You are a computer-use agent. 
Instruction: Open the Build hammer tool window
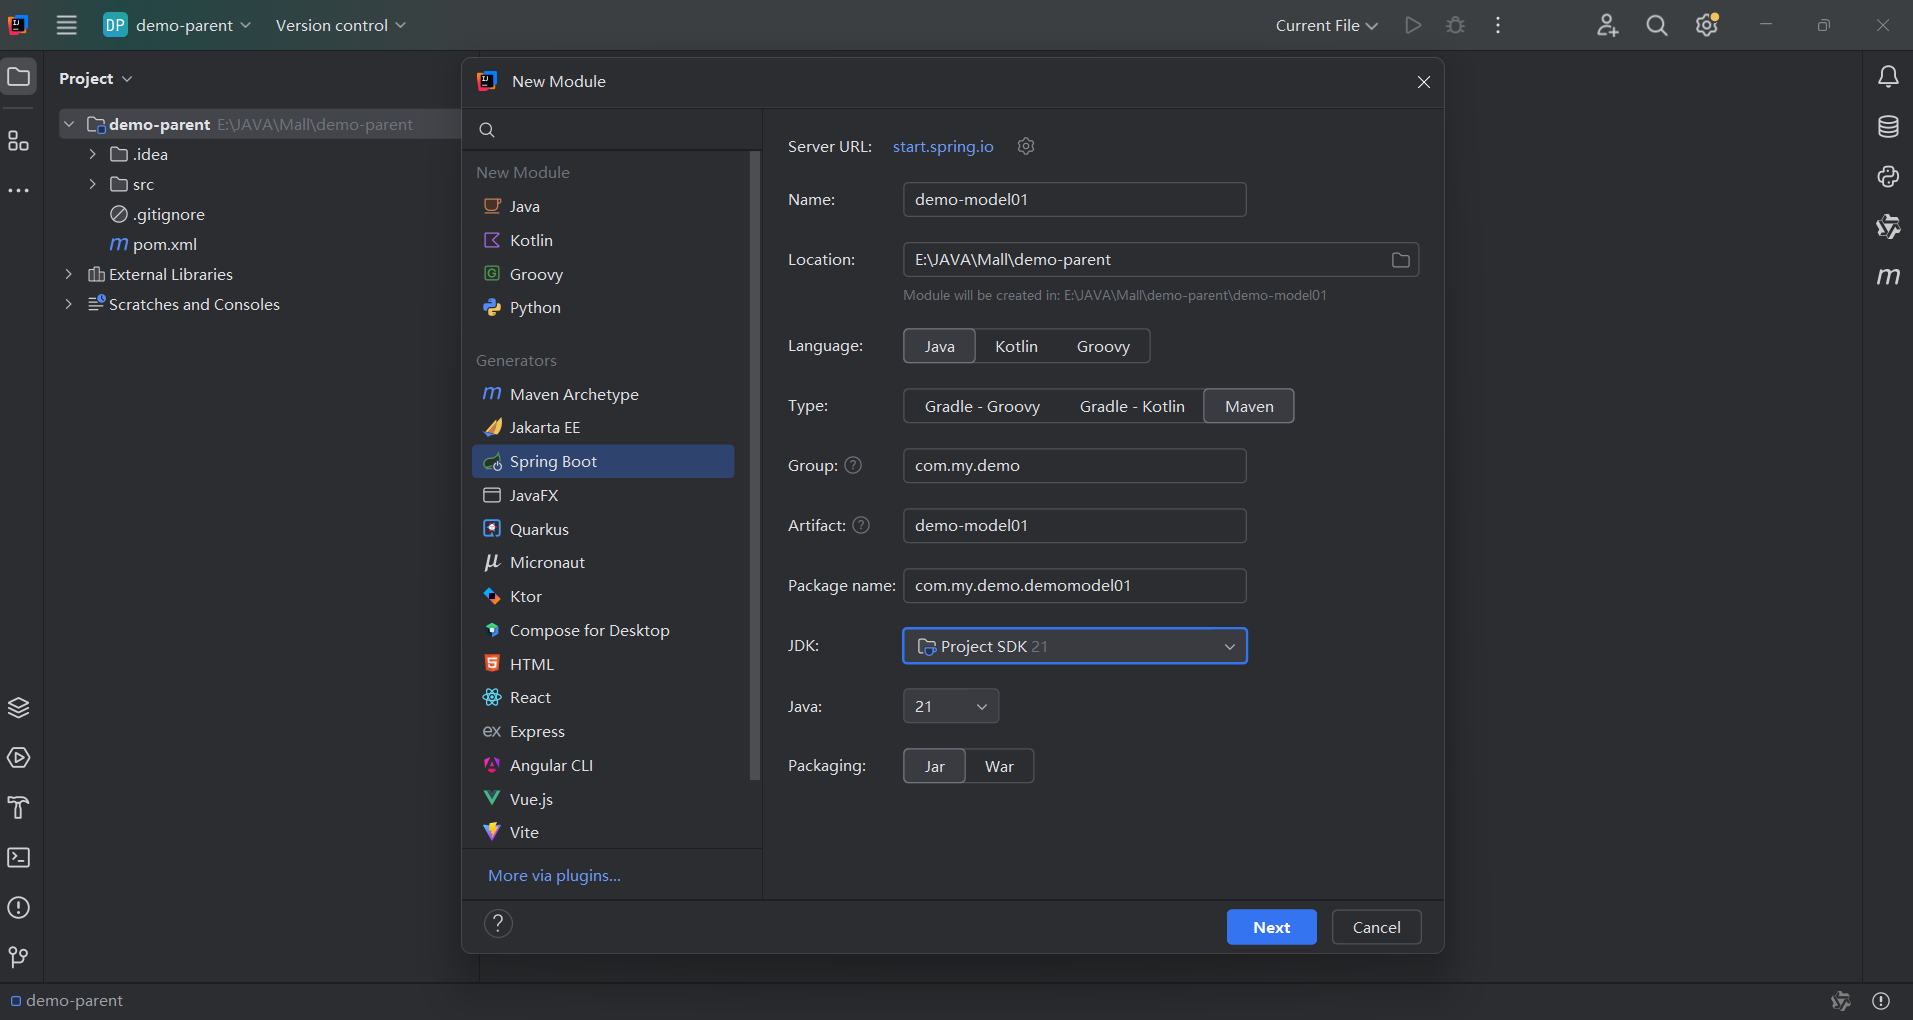(x=19, y=808)
